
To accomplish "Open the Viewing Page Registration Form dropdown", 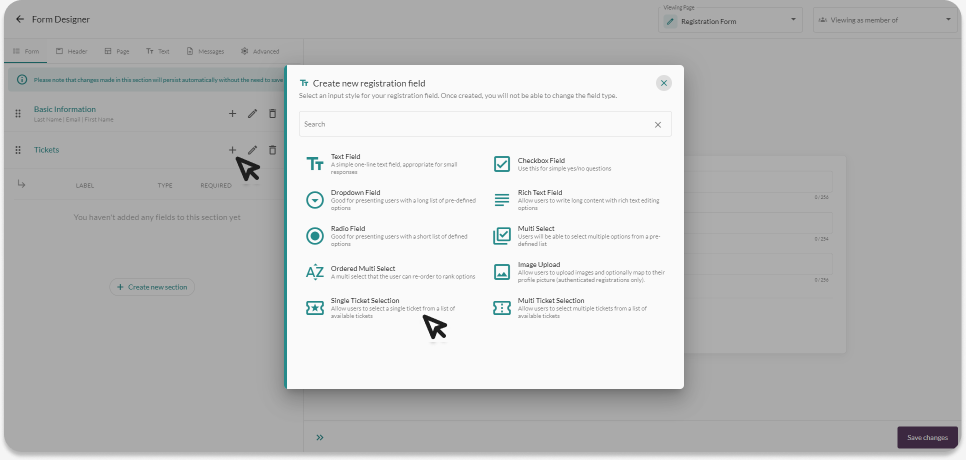I will (731, 20).
